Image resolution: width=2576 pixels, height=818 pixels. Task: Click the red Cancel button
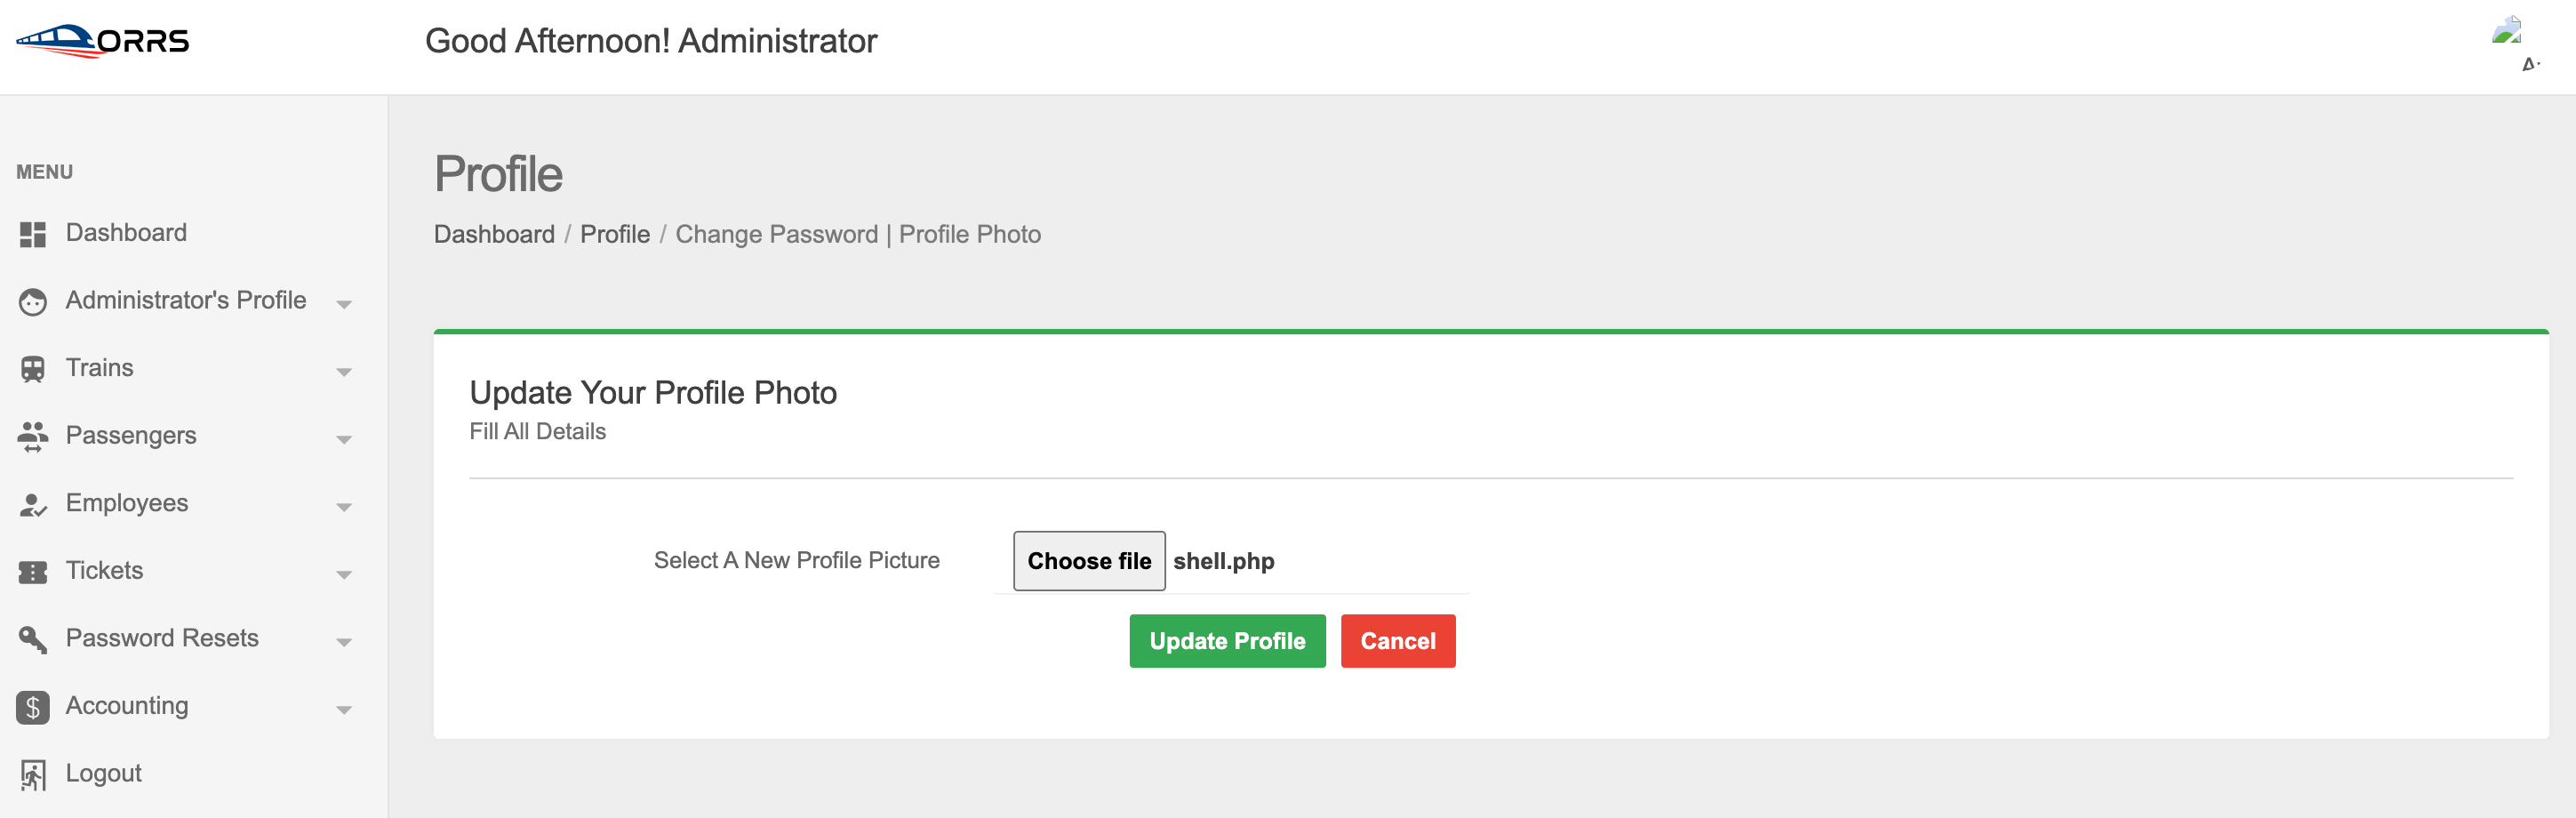tap(1398, 641)
